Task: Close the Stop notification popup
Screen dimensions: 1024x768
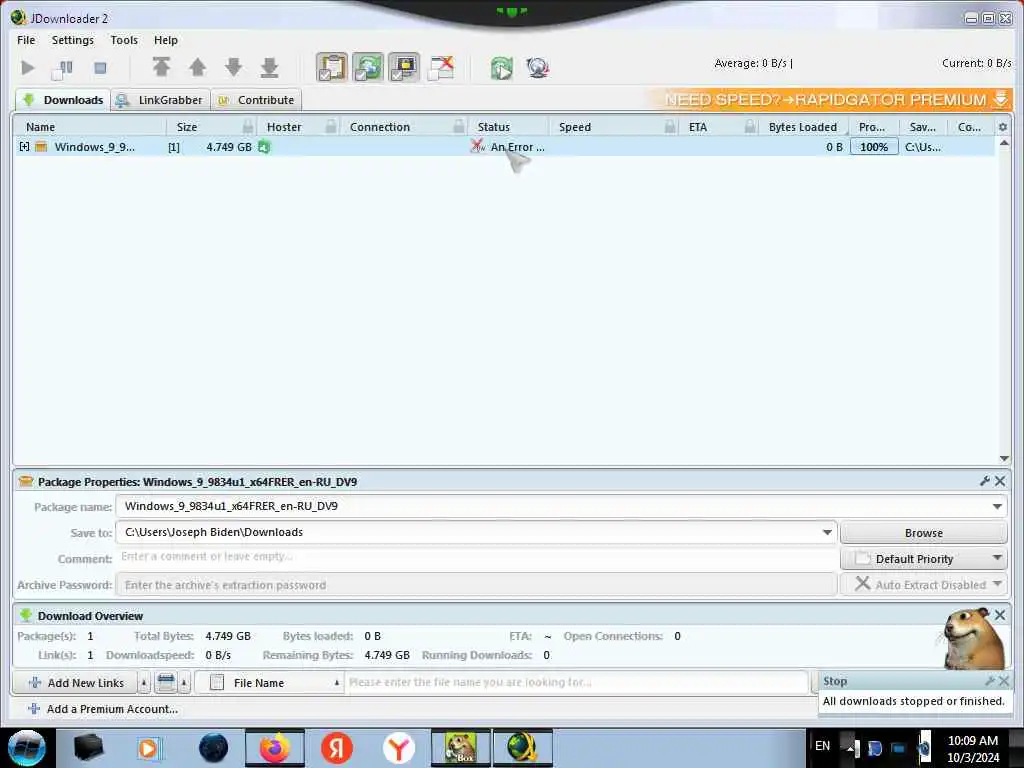Action: click(1004, 680)
